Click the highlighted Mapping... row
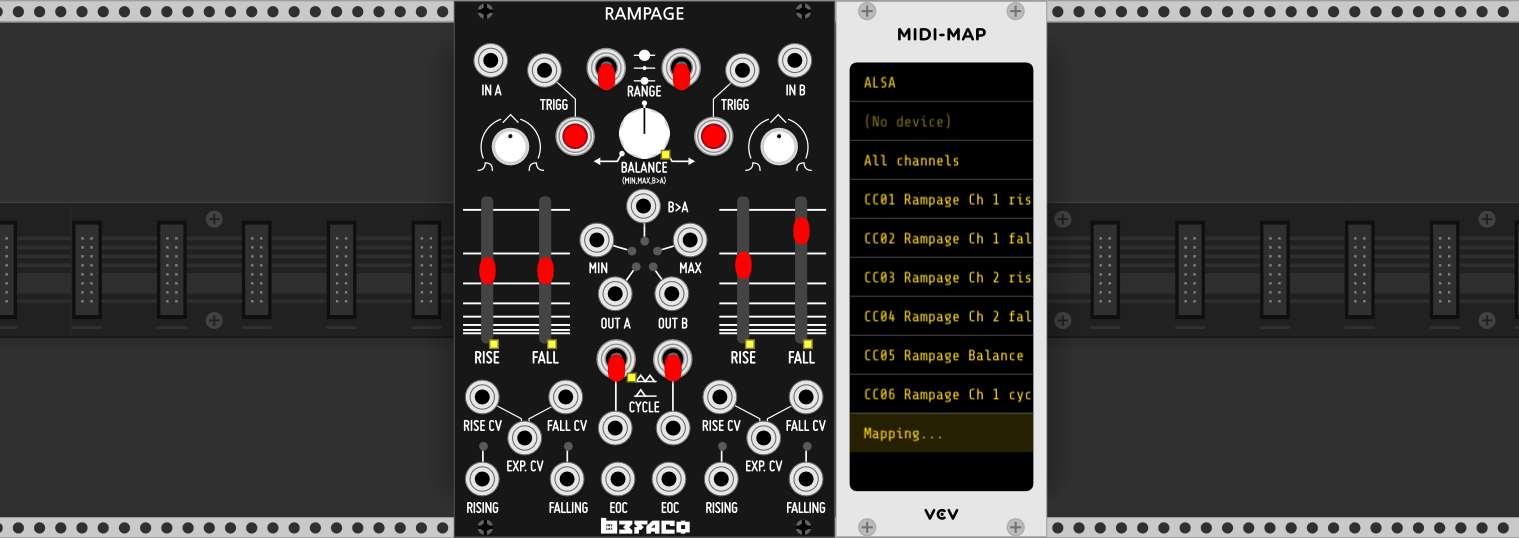 (x=941, y=433)
